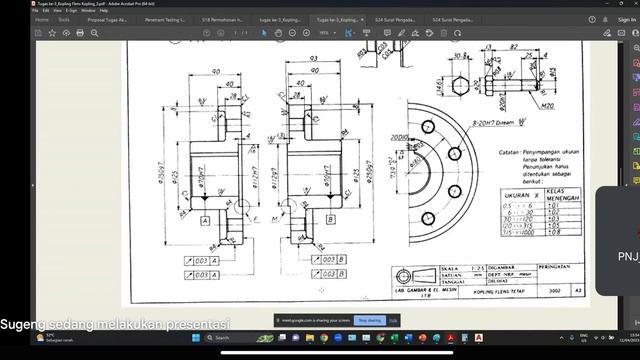Screen dimensions: 640x360
Task: Switch to the Home tab
Action: tap(42, 20)
